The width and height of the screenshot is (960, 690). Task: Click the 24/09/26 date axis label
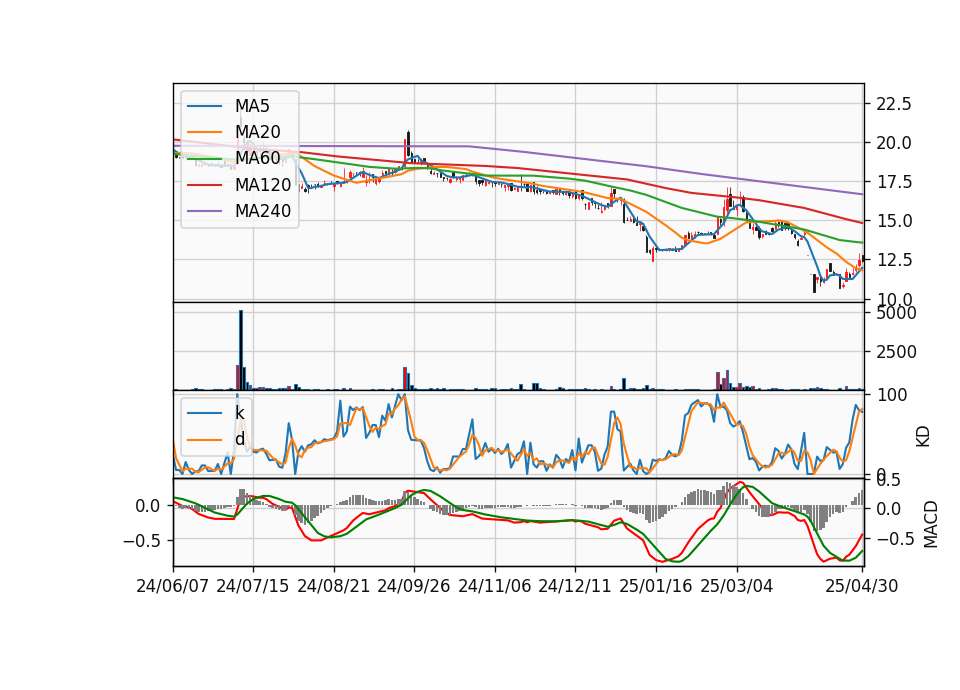(414, 586)
